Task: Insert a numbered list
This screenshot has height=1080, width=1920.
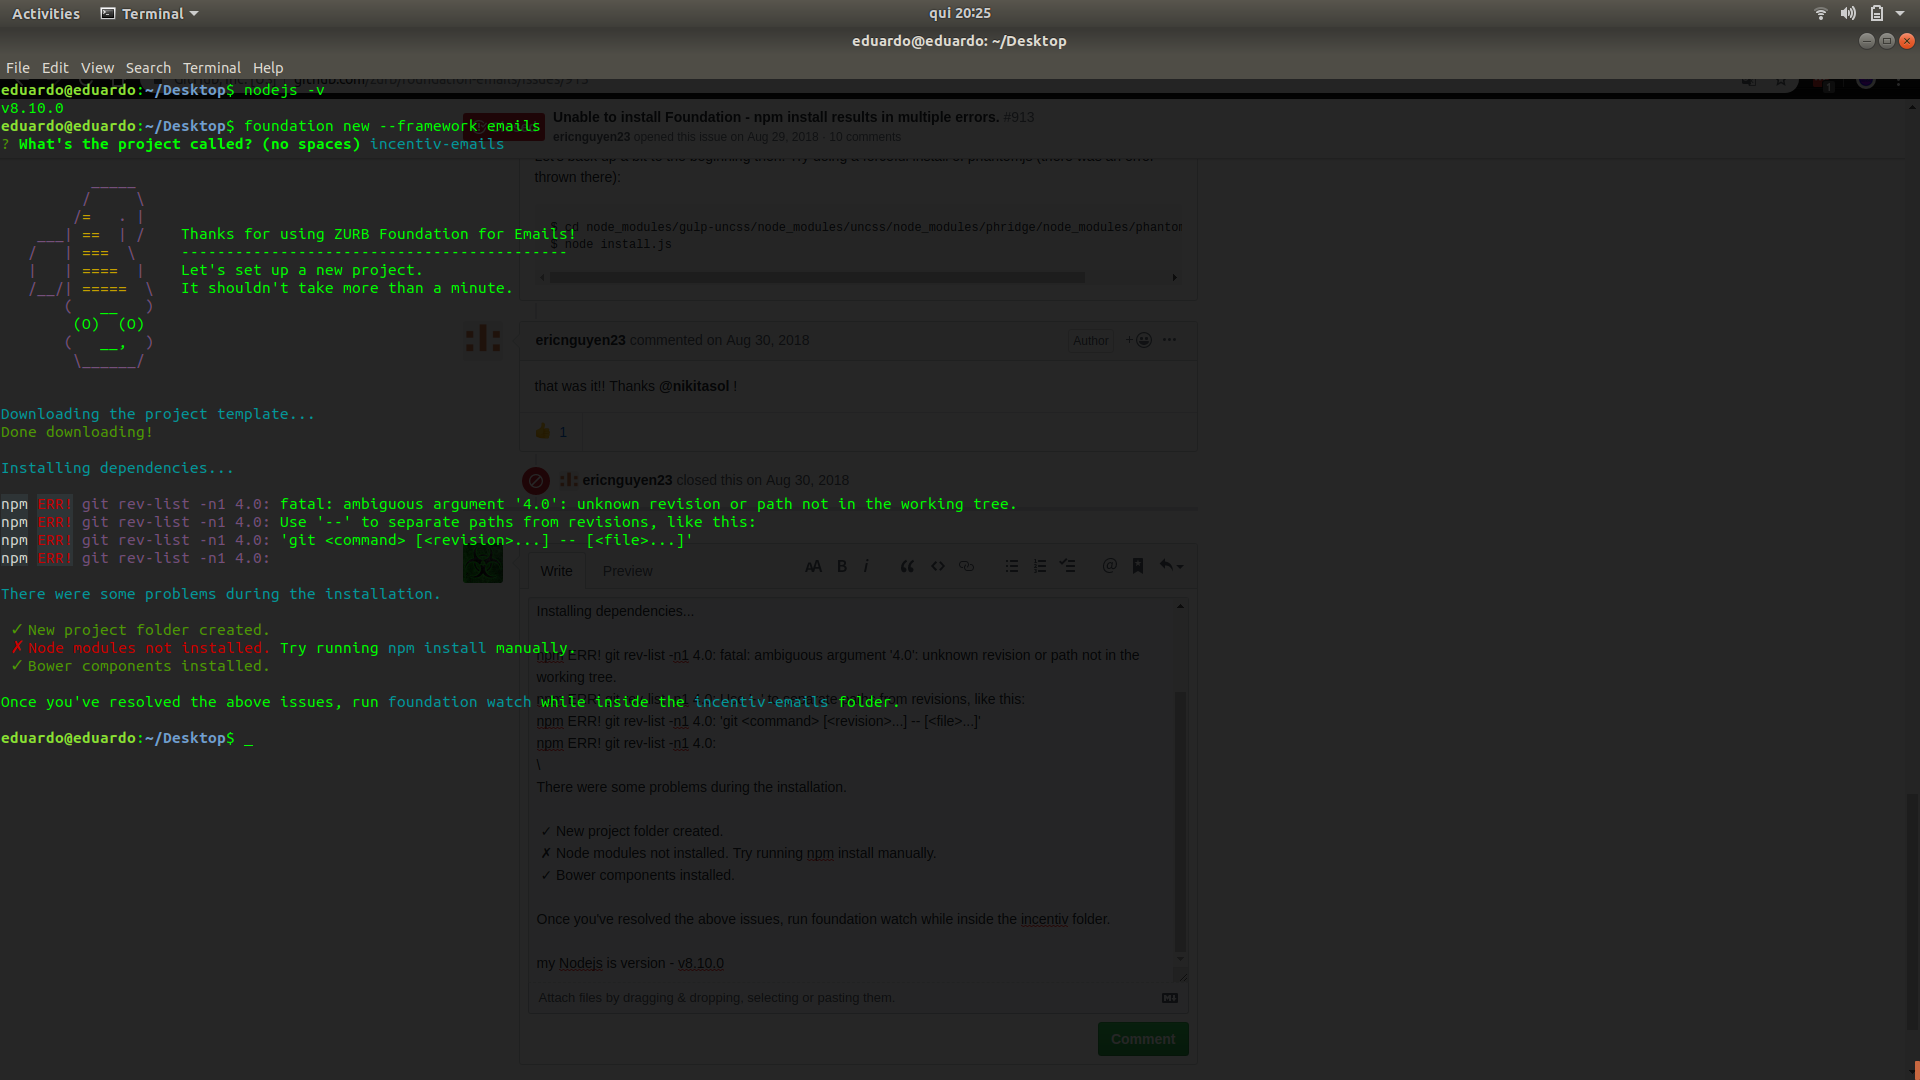Action: pyautogui.click(x=1039, y=566)
